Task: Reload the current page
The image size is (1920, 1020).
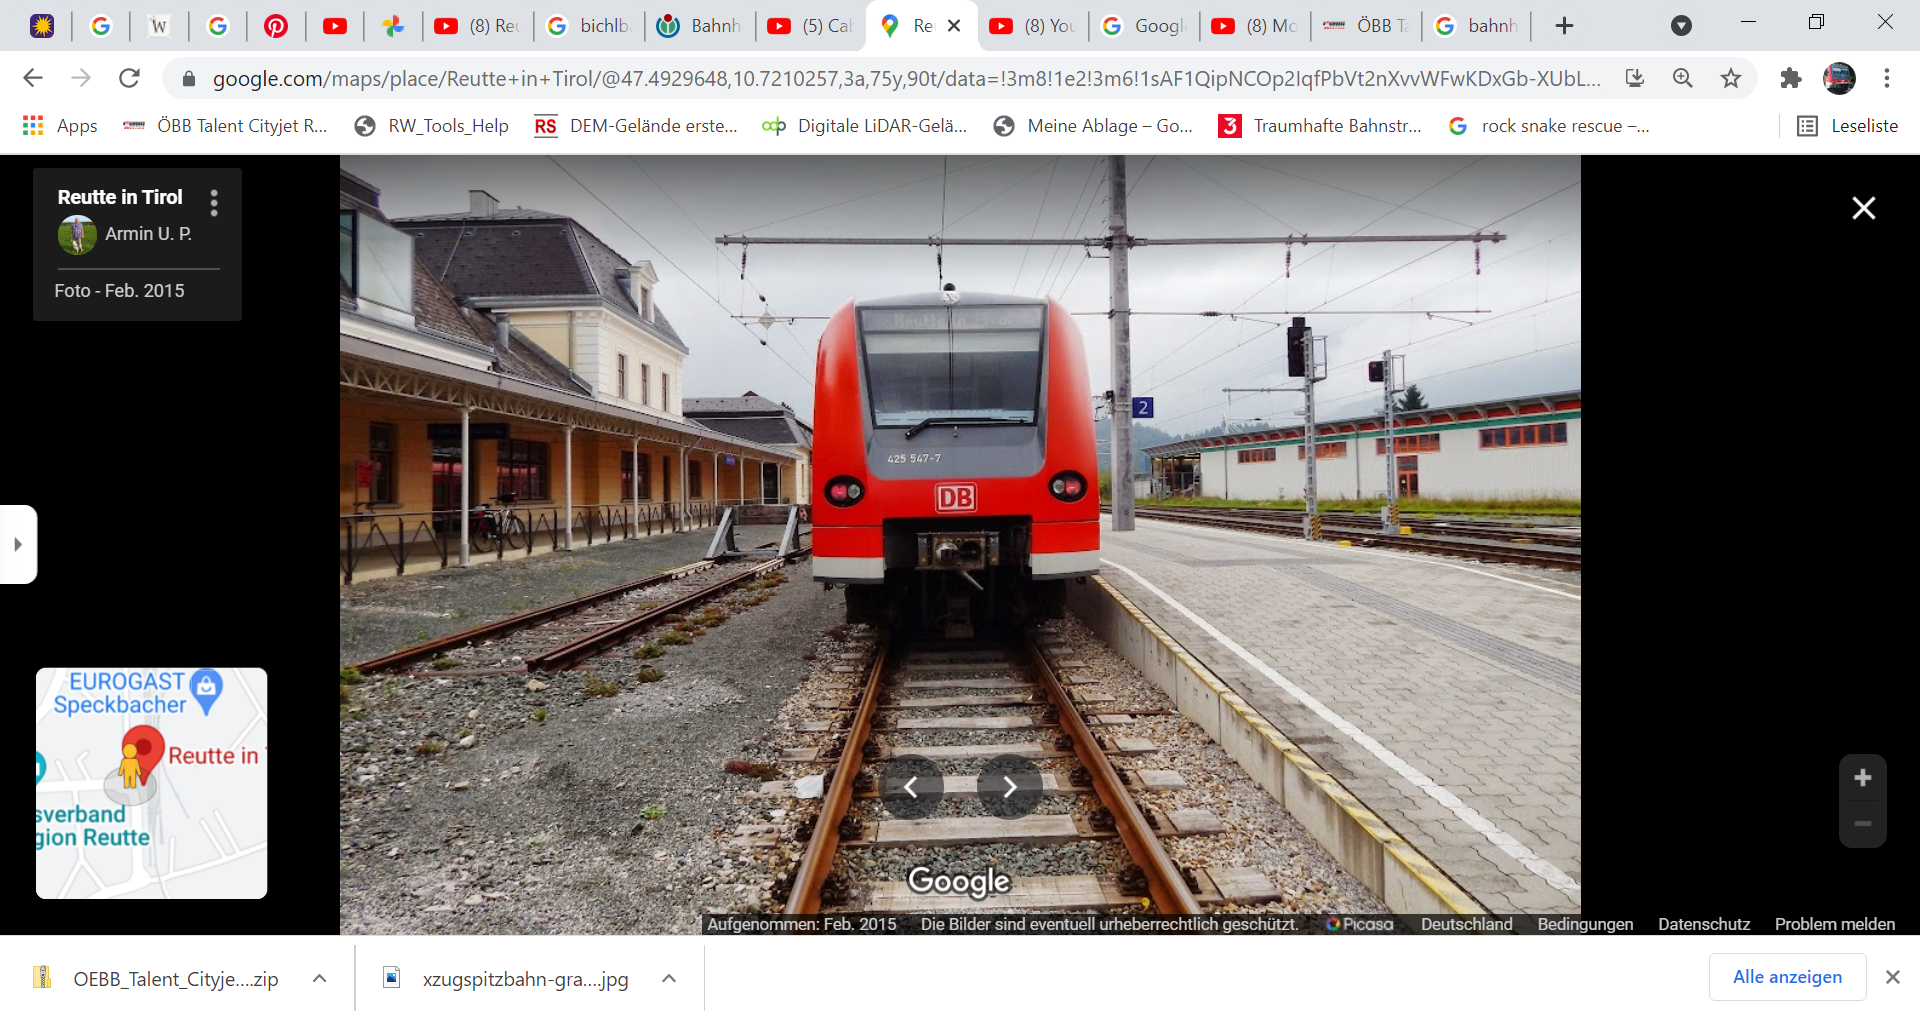Action: pos(129,78)
